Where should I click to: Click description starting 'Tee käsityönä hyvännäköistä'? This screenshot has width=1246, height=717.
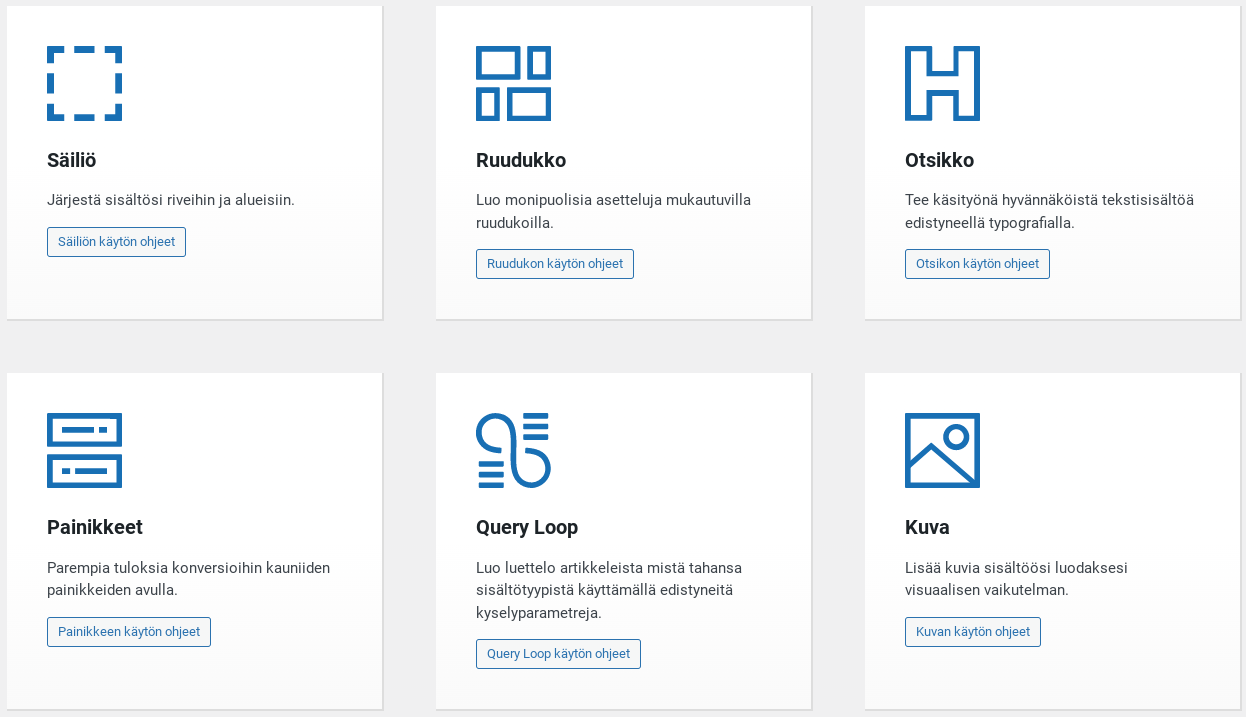tap(1049, 211)
